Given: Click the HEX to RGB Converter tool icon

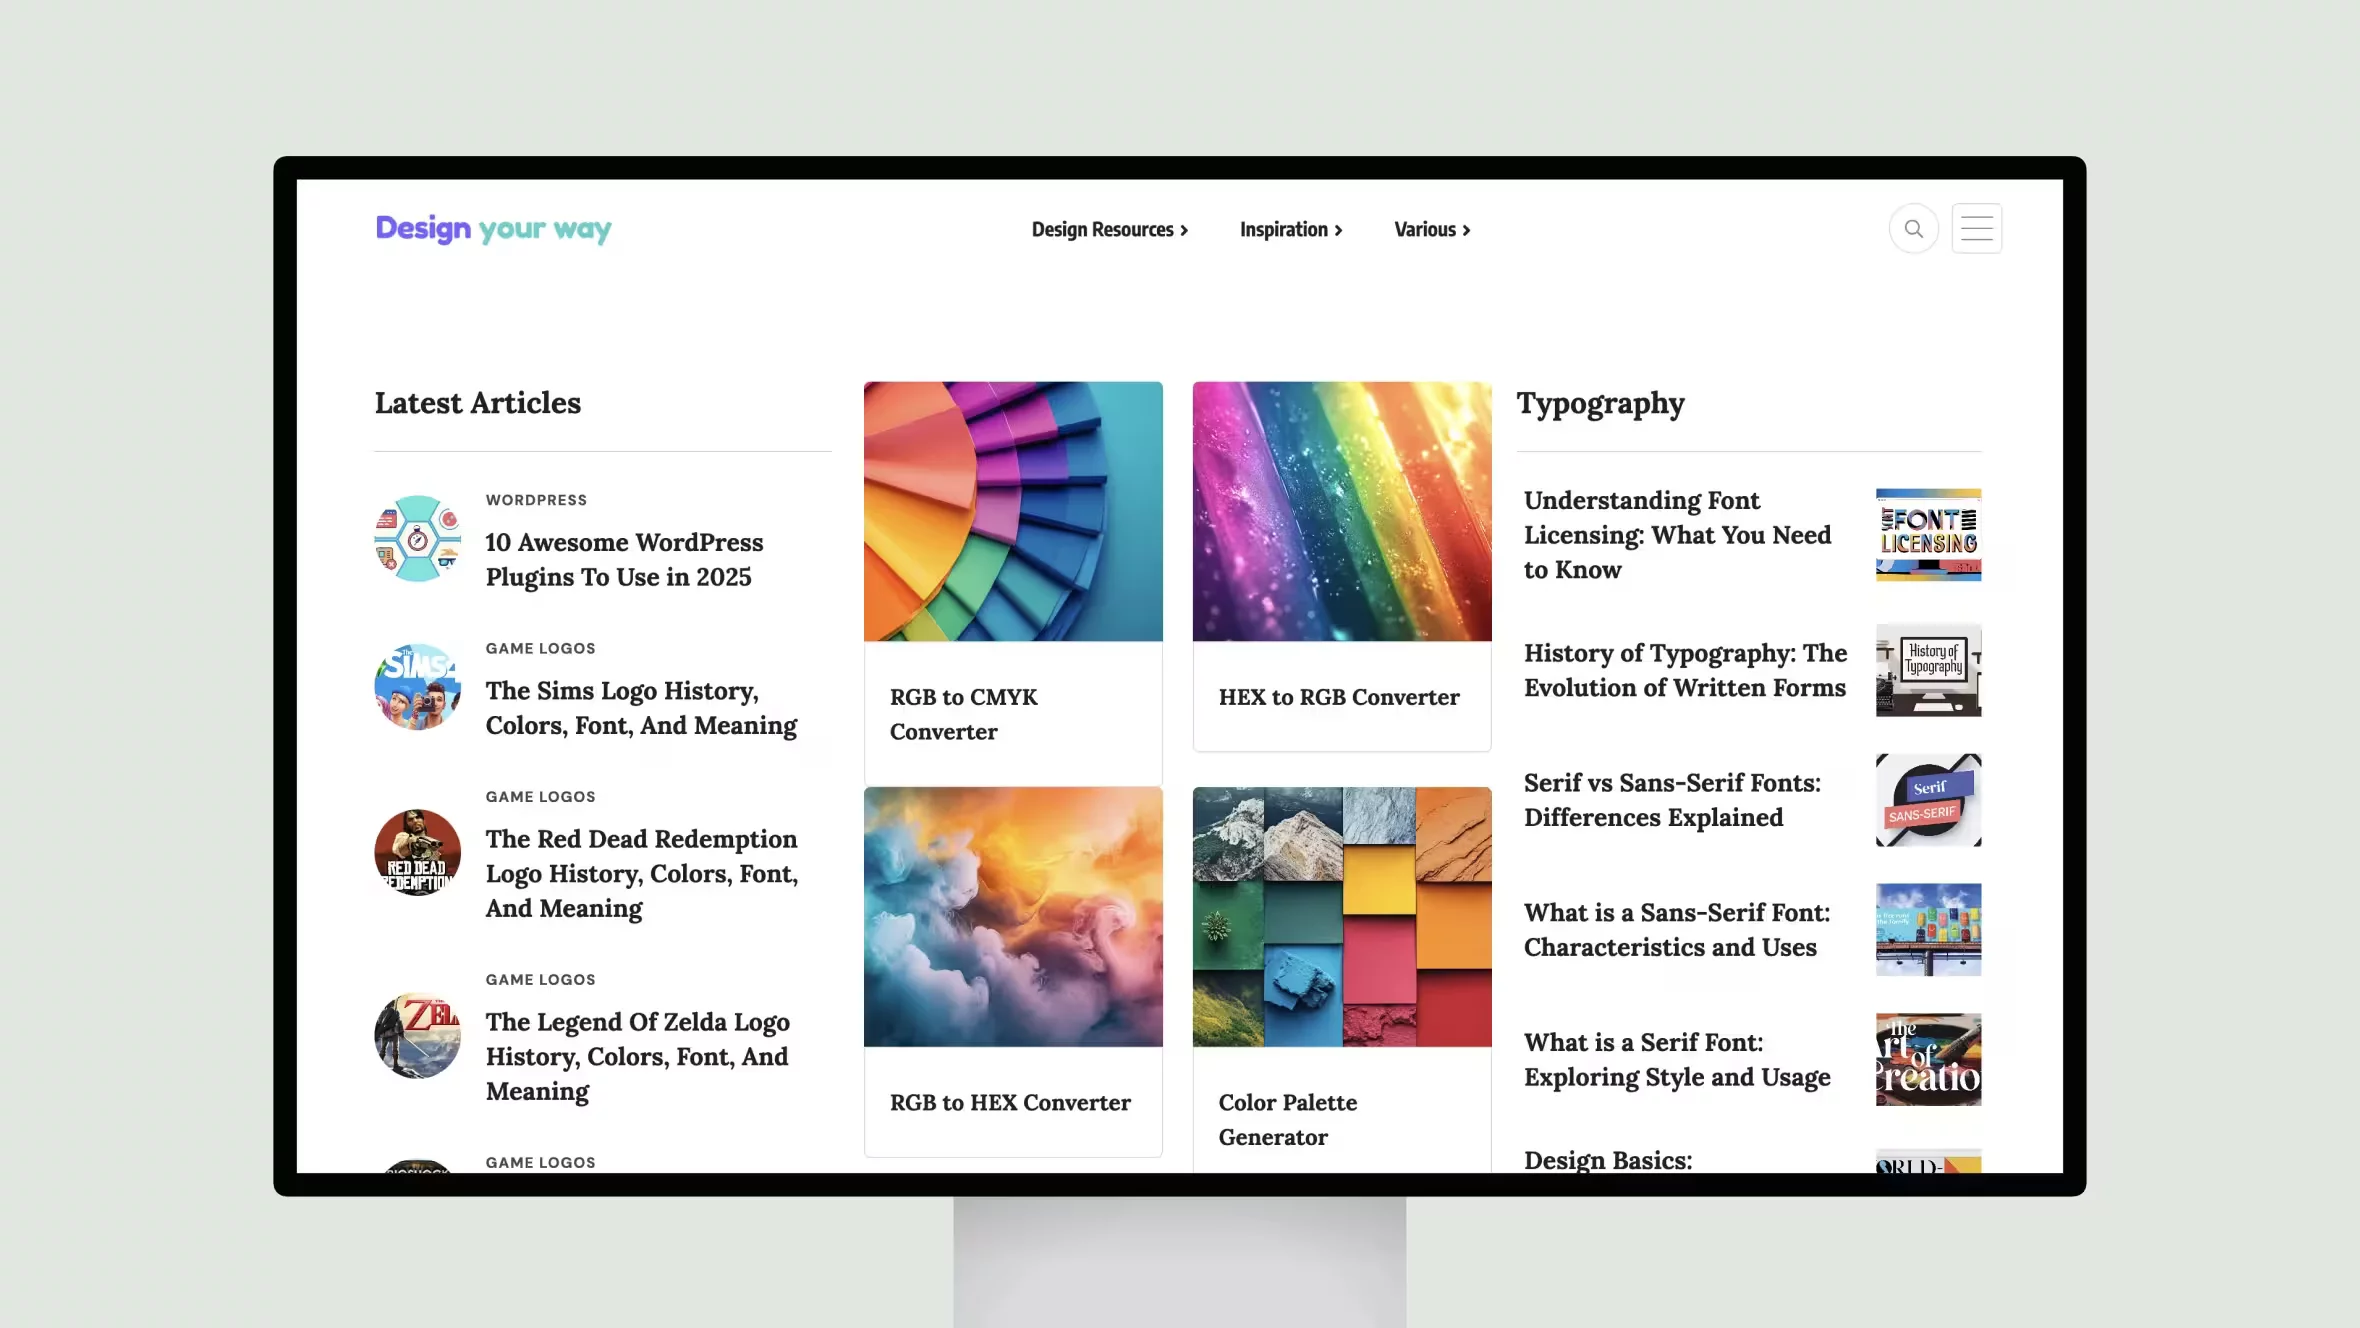Looking at the screenshot, I should pos(1340,511).
